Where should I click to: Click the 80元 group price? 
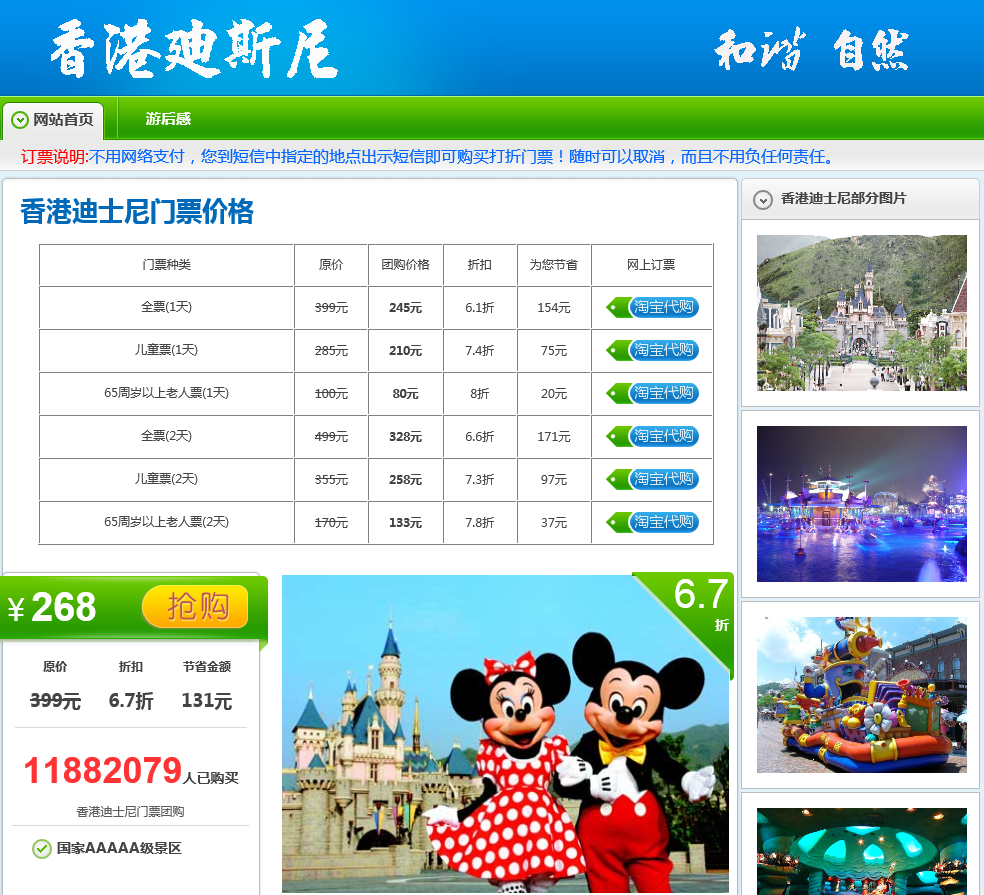coord(405,394)
